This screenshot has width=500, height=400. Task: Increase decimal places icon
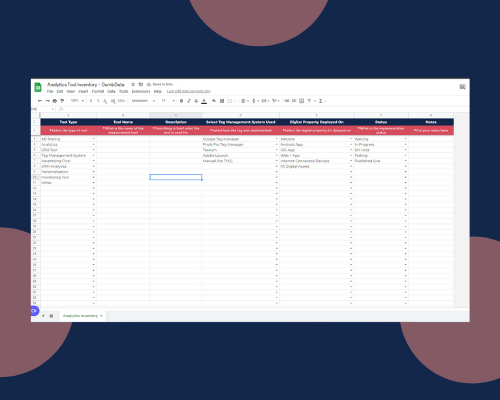(x=113, y=101)
